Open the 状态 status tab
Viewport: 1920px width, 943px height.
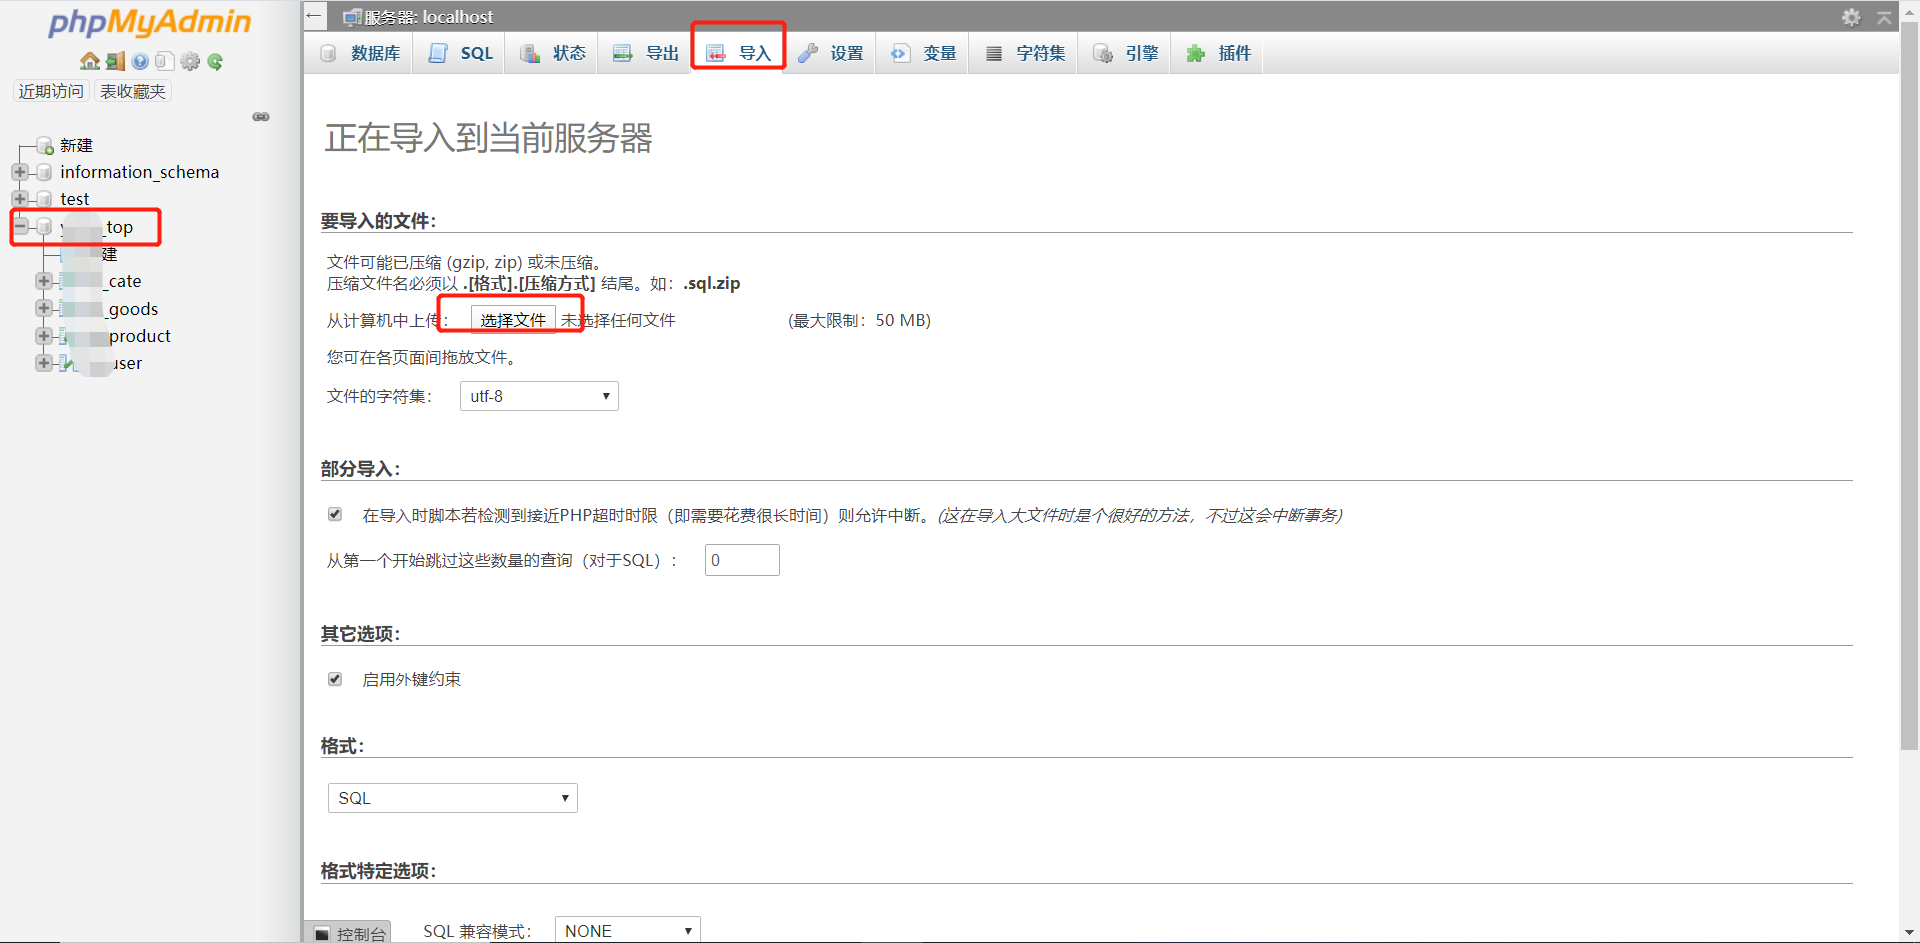click(x=553, y=53)
